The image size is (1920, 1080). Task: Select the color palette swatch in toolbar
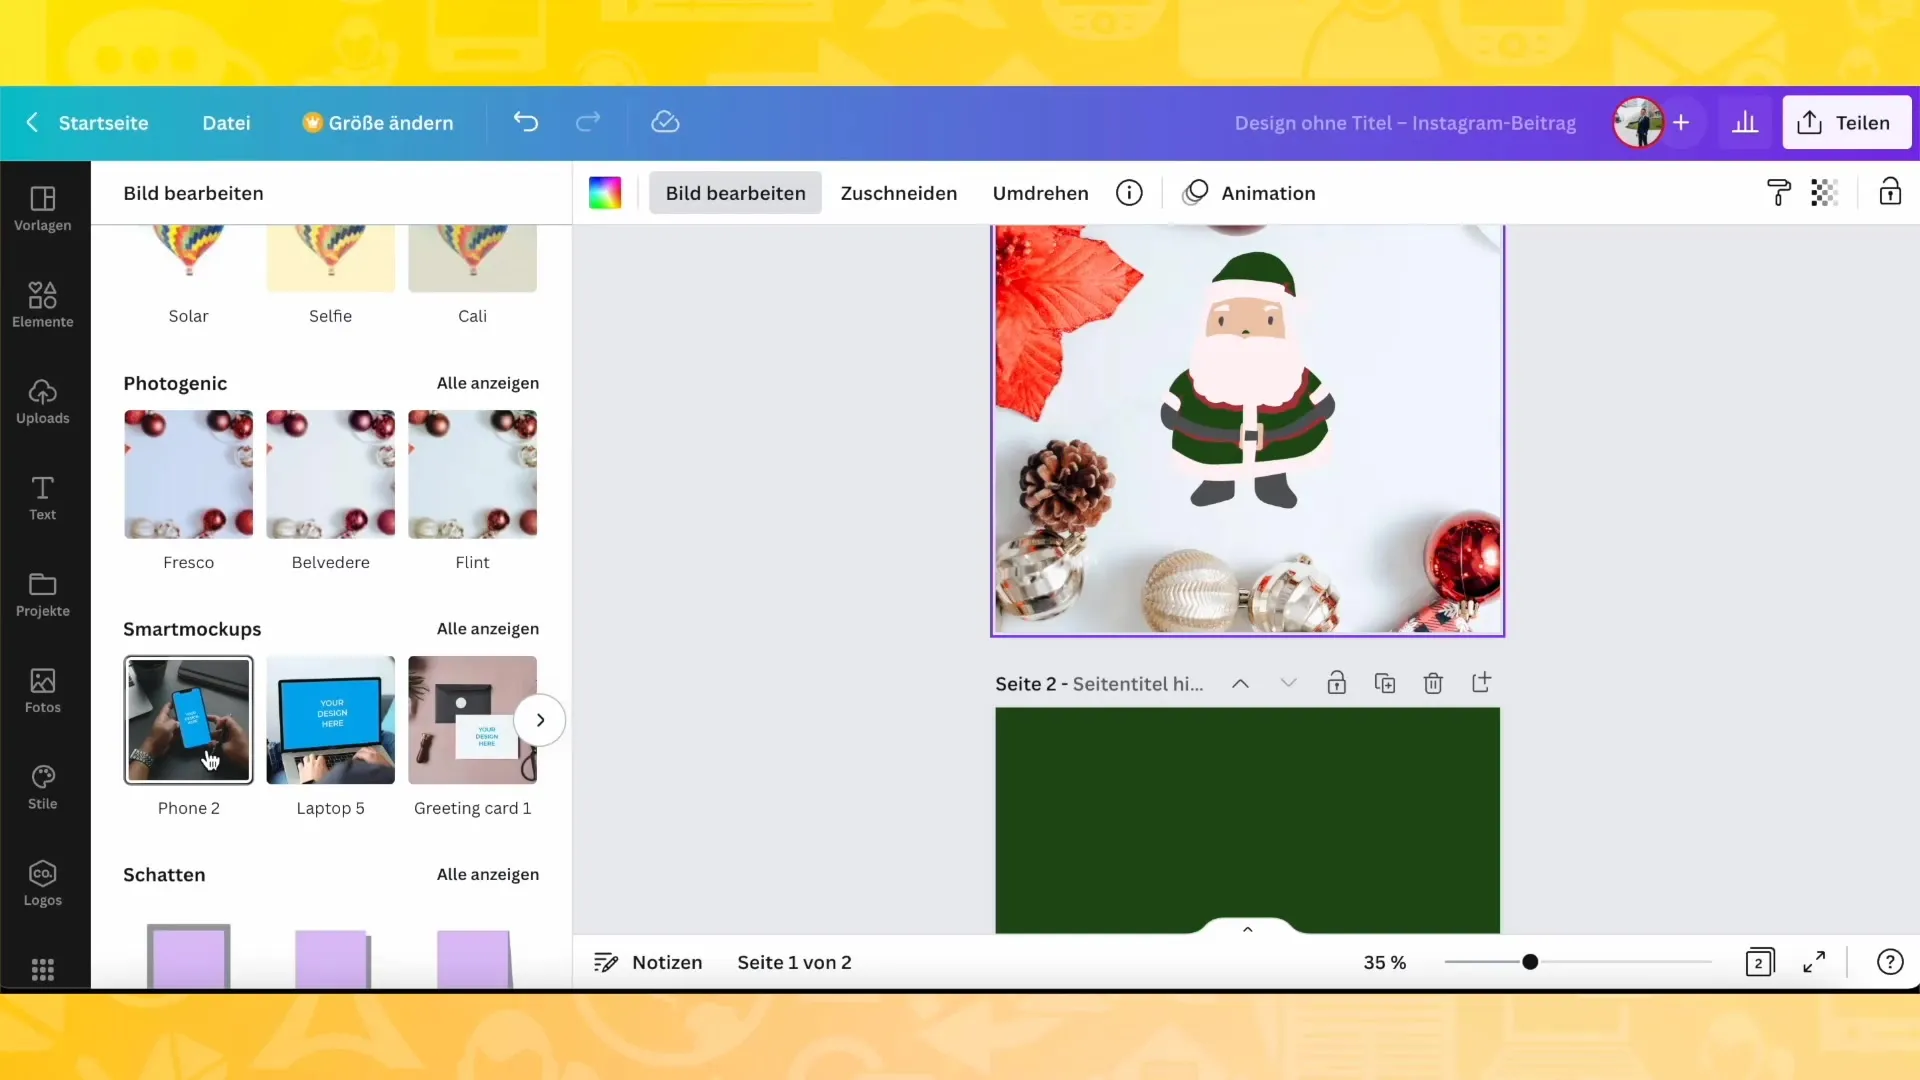point(607,193)
